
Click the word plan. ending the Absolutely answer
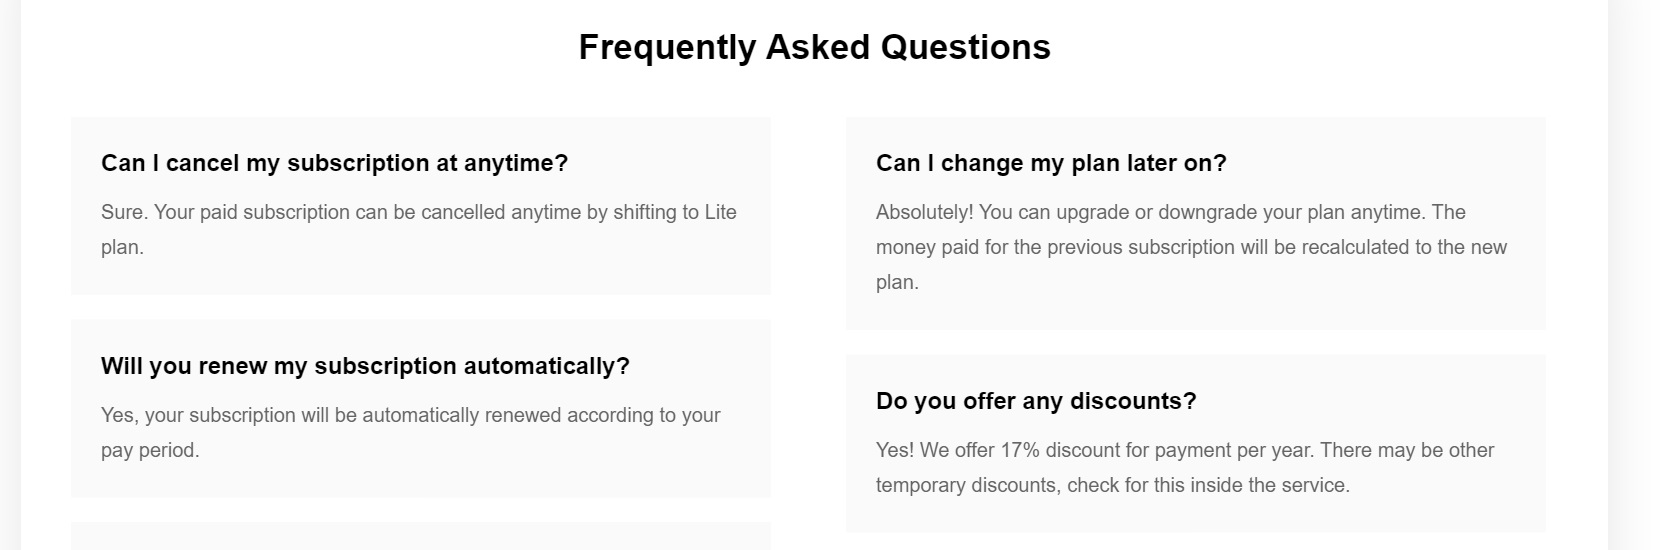point(897,282)
